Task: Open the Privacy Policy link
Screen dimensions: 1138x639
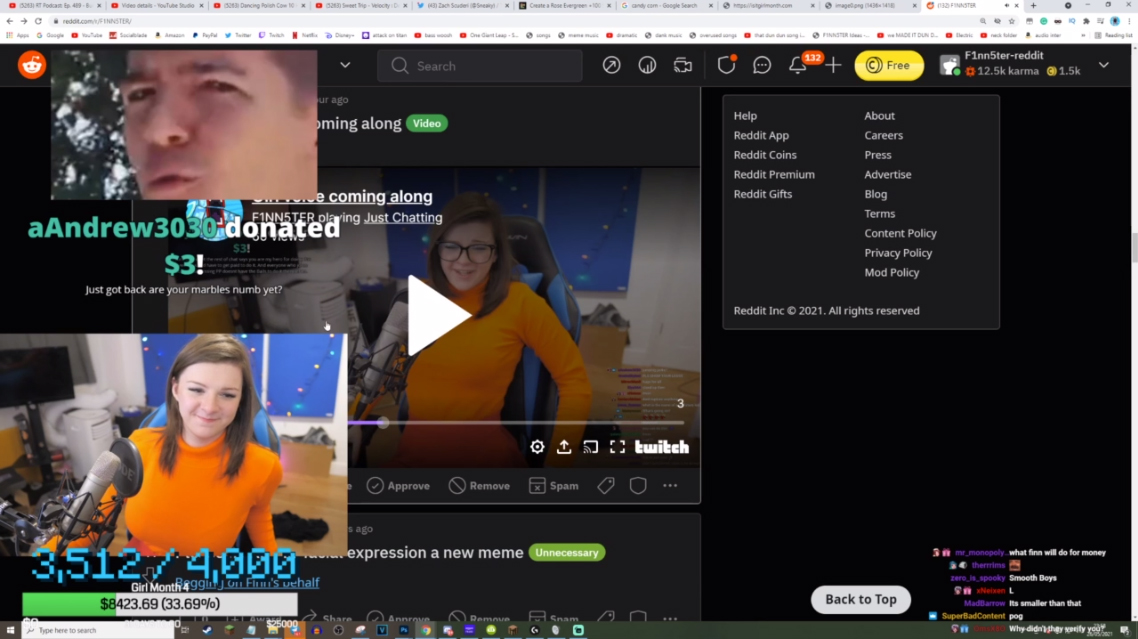Action: coord(898,253)
